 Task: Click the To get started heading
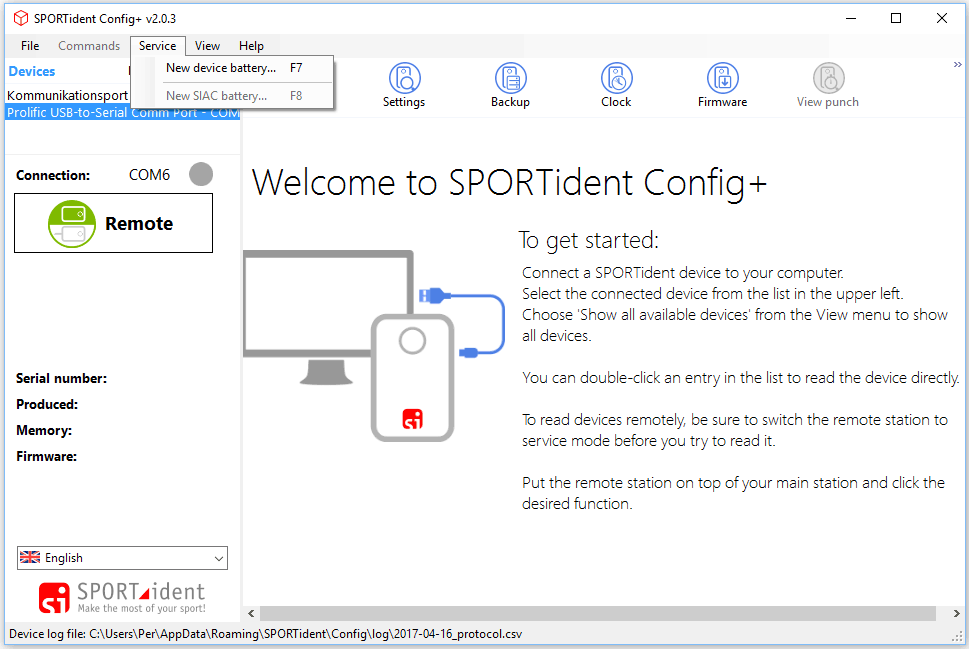click(589, 240)
